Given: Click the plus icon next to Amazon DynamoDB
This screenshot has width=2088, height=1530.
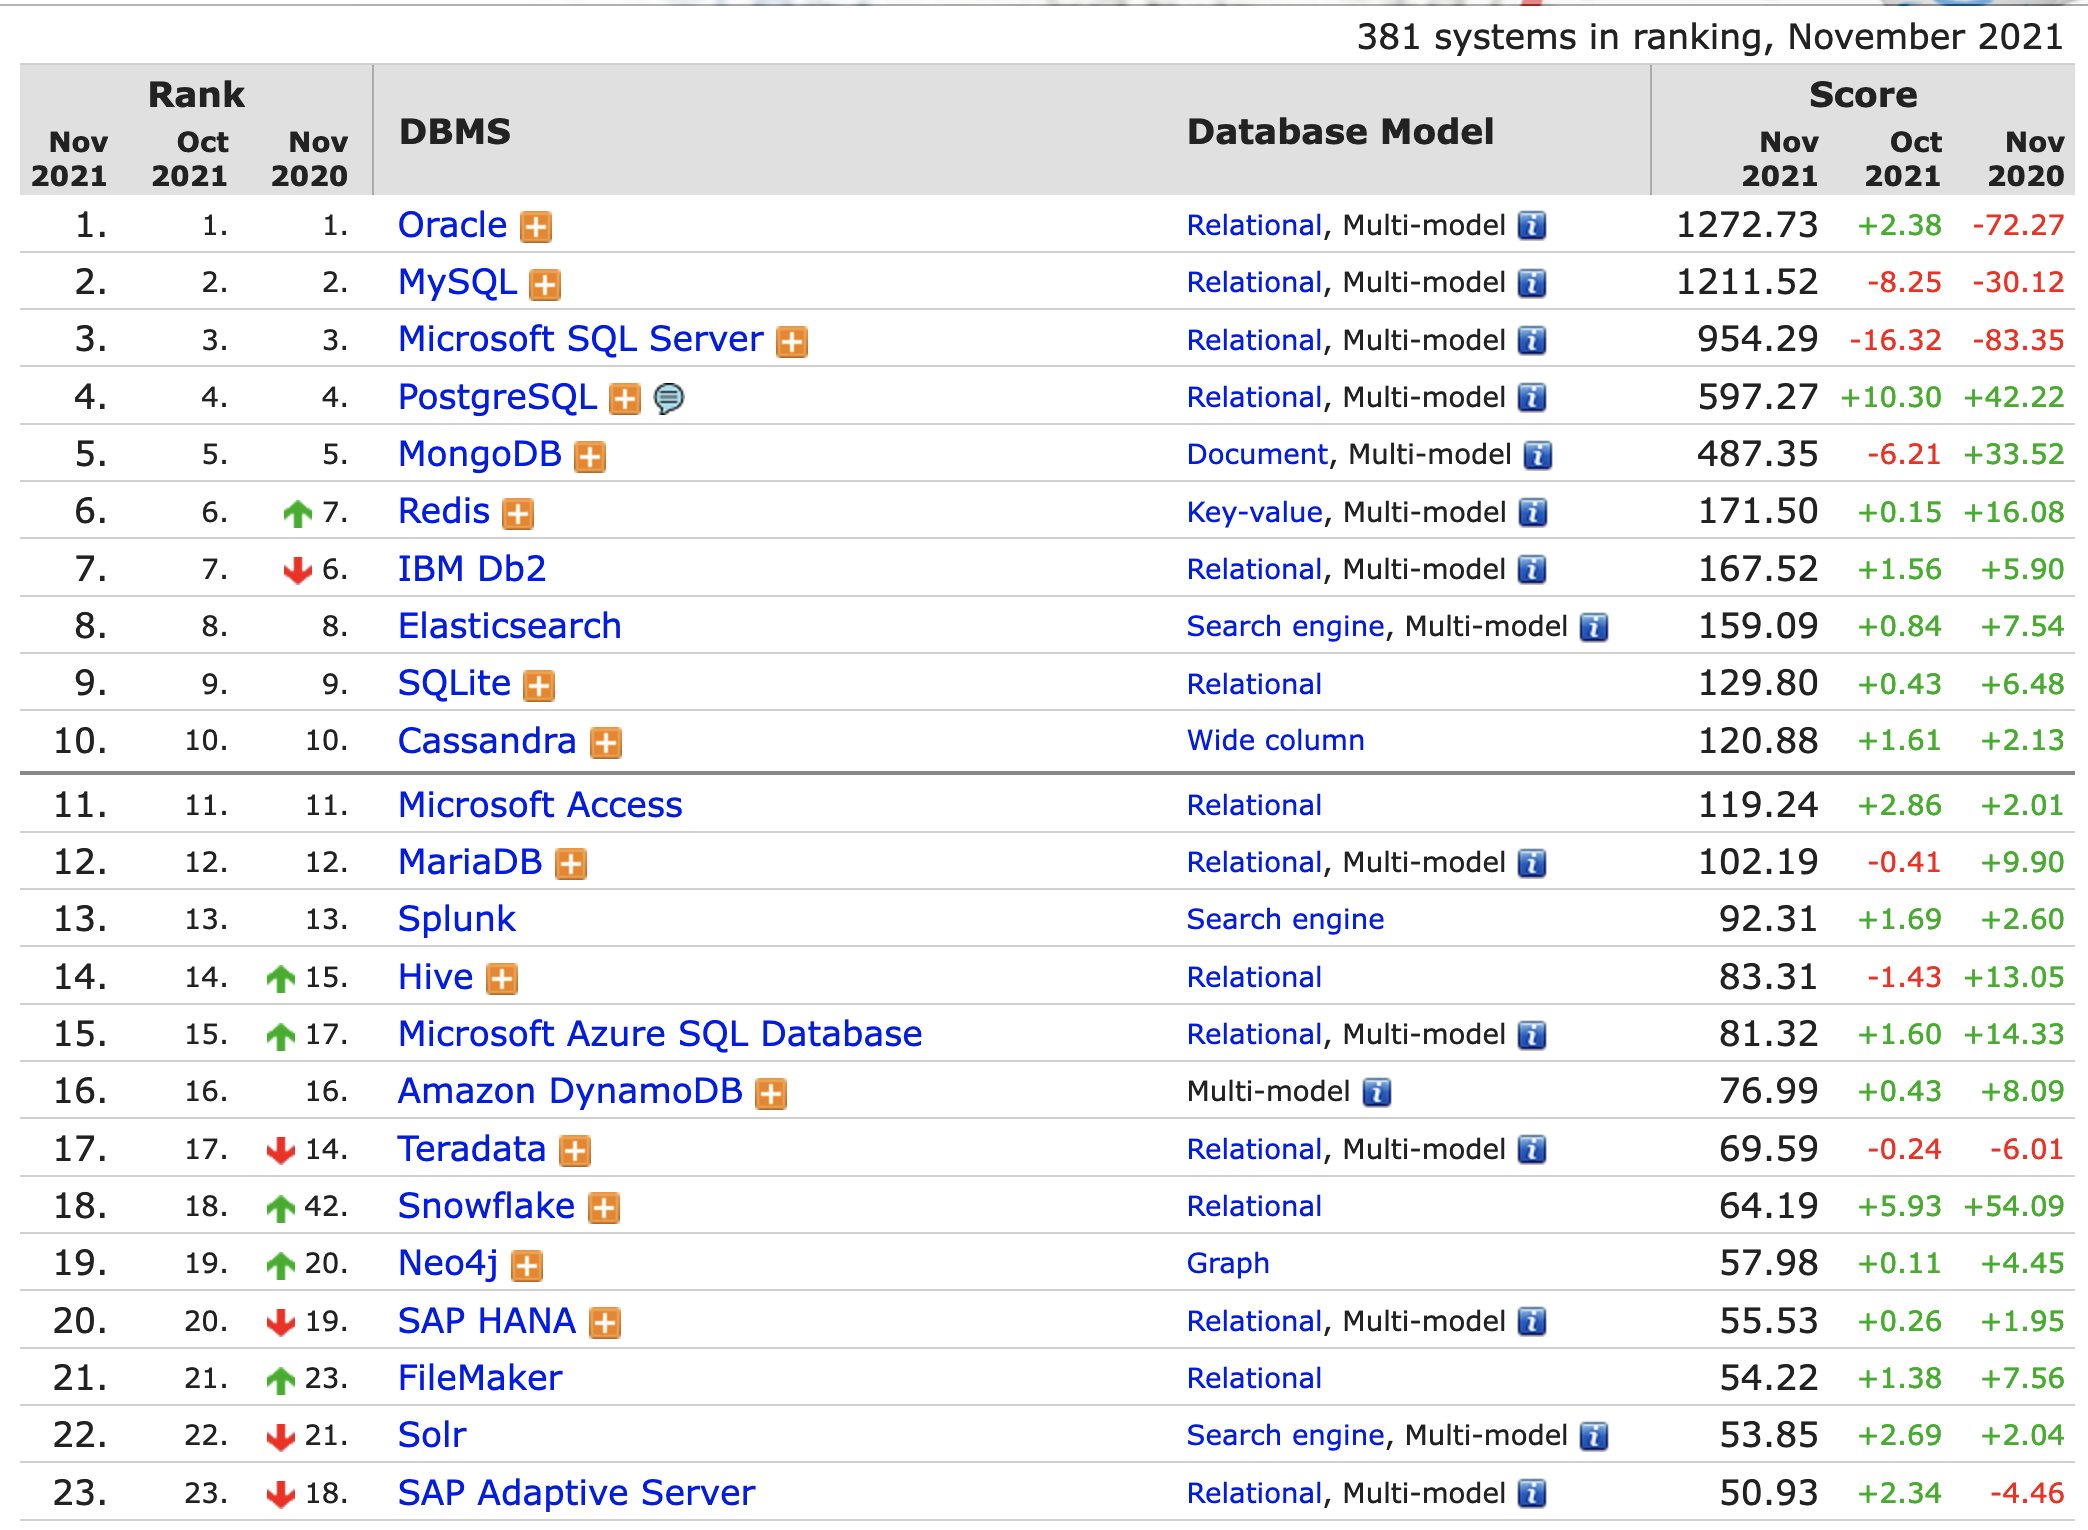Looking at the screenshot, I should [x=771, y=1094].
